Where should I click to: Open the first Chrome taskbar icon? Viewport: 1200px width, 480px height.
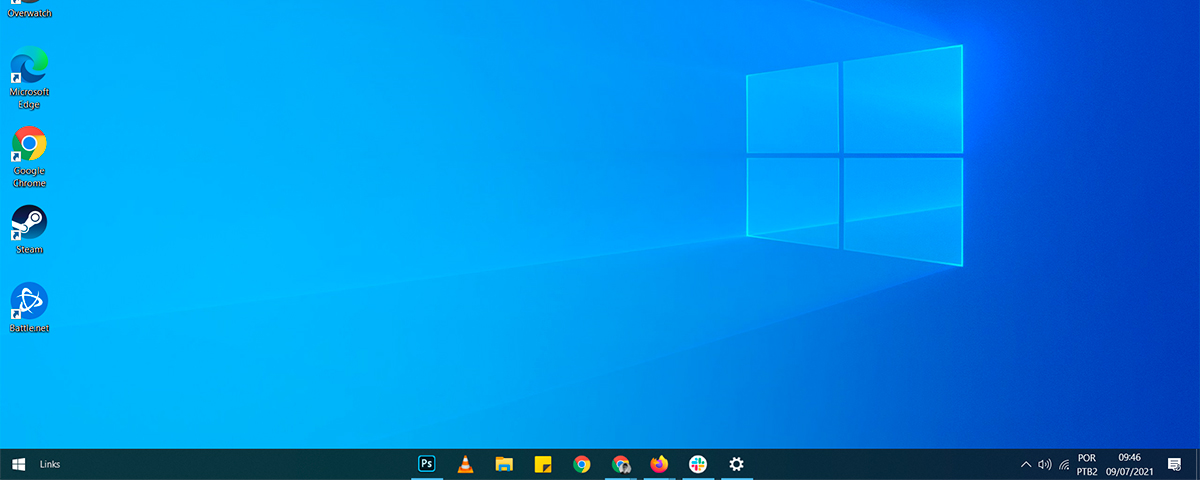(x=582, y=464)
